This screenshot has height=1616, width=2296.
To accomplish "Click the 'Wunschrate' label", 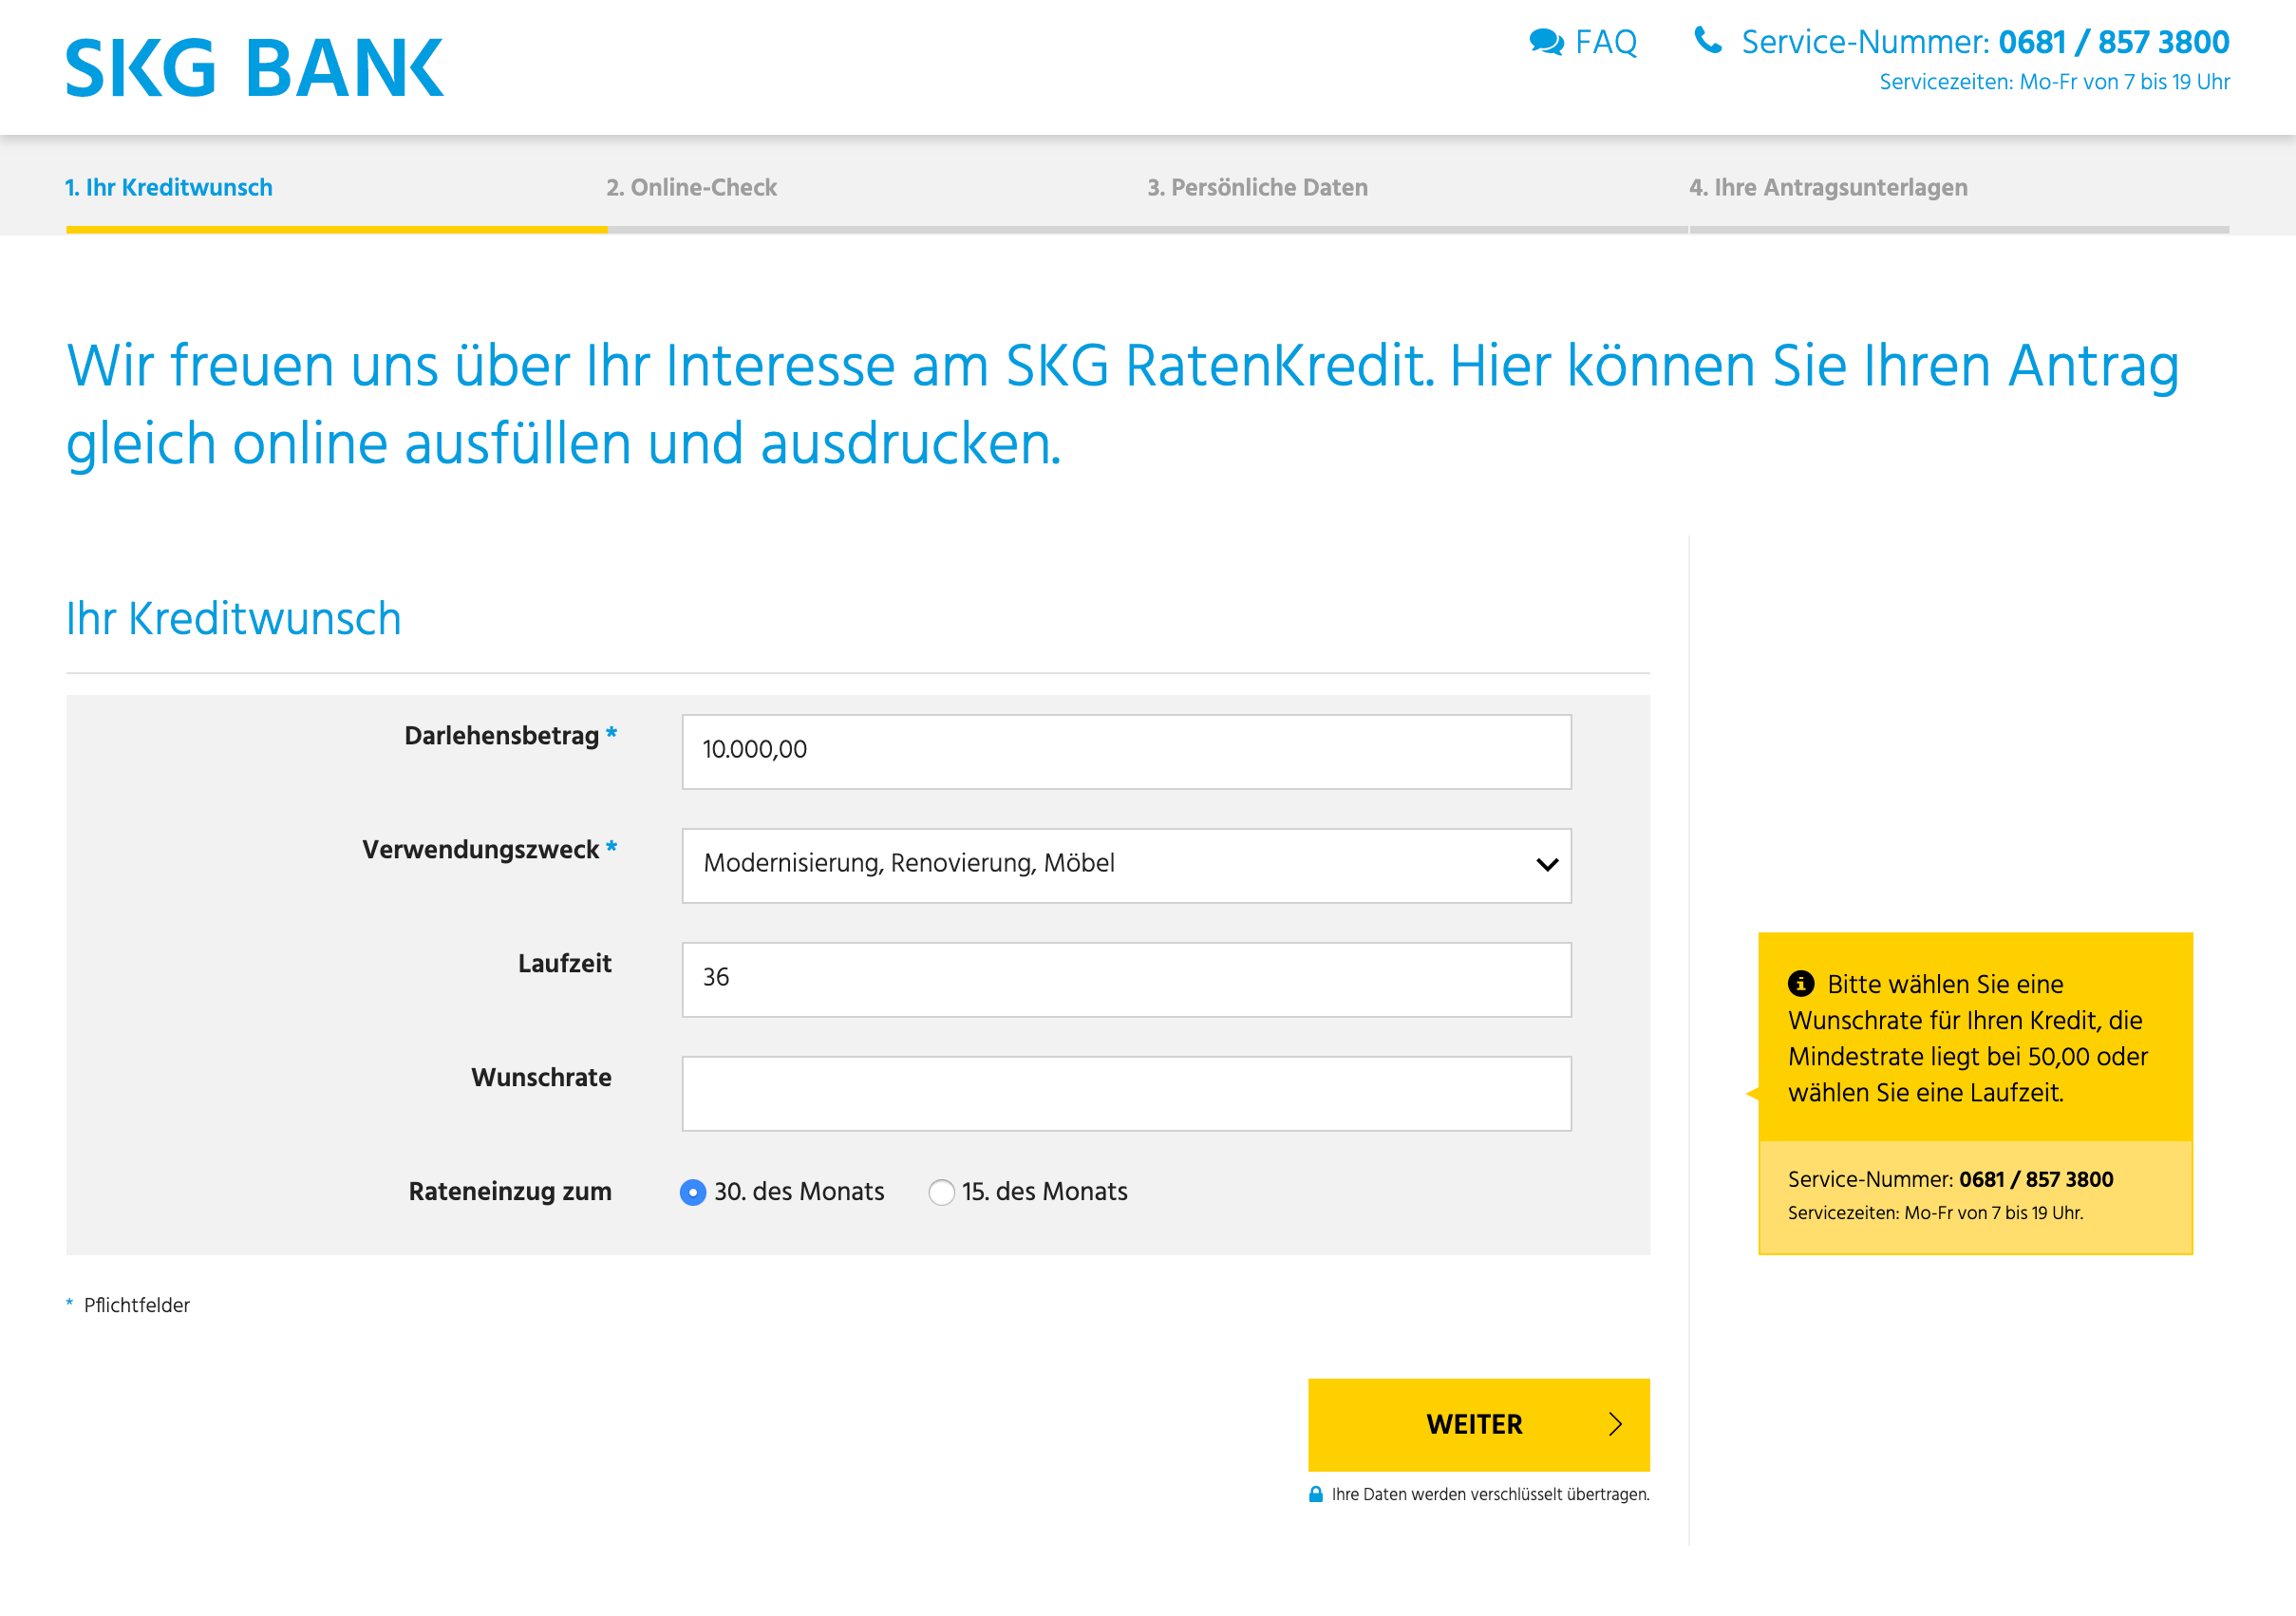I will click(541, 1078).
